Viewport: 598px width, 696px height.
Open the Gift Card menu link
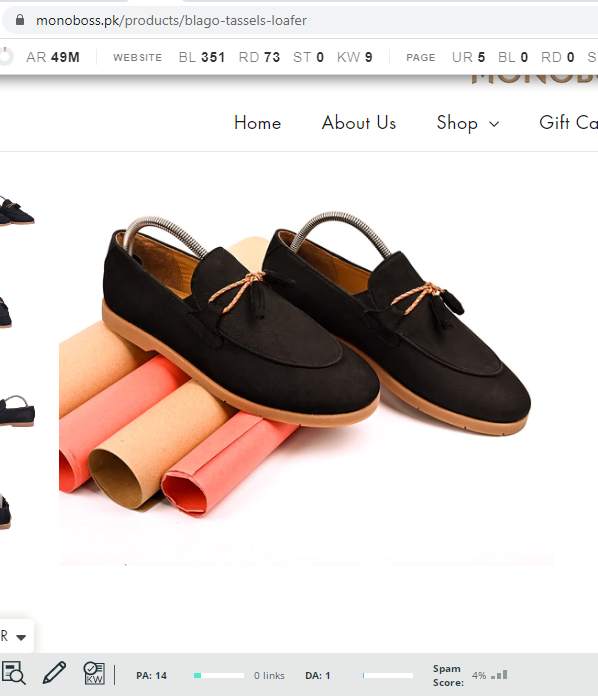pos(568,123)
